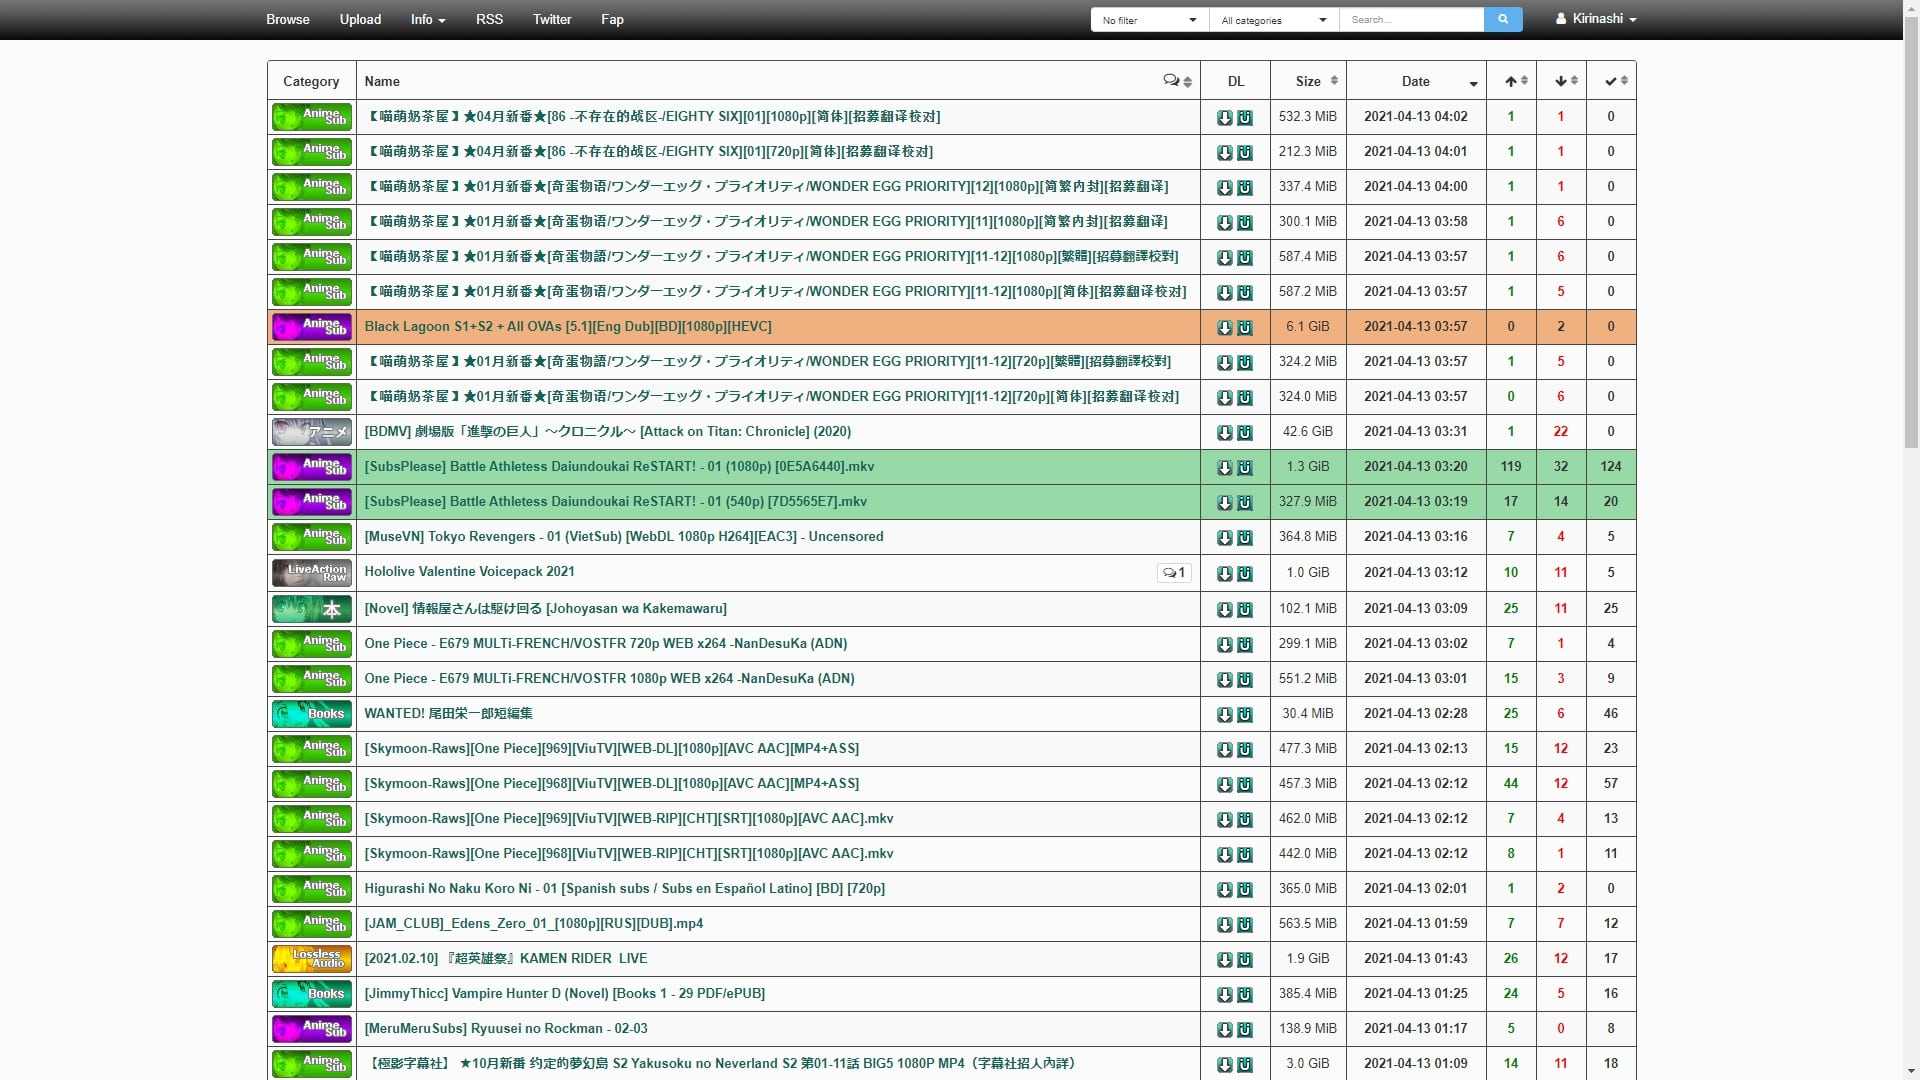Open SubsPlease Battle Athletess 1080p torrent link

619,467
